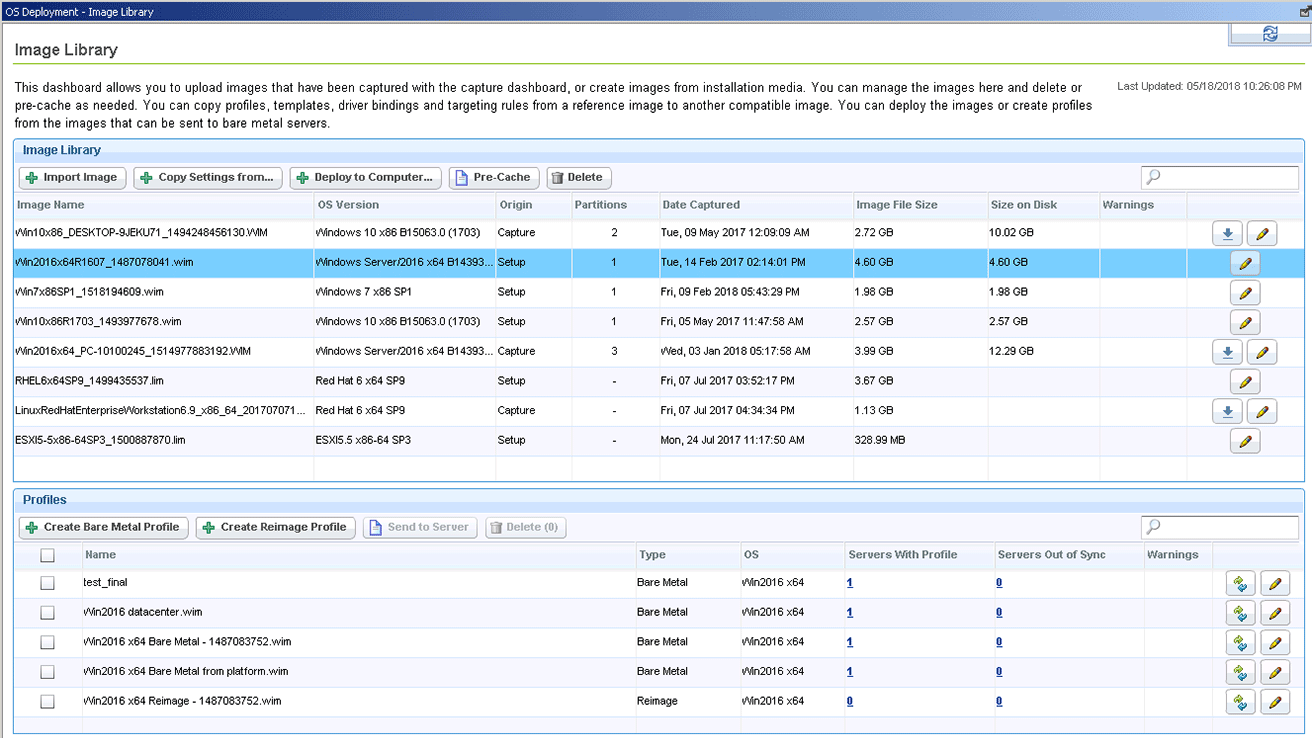
Task: Download the LinuxRedHatEnterpriseWorkstation capture image
Action: [1227, 410]
